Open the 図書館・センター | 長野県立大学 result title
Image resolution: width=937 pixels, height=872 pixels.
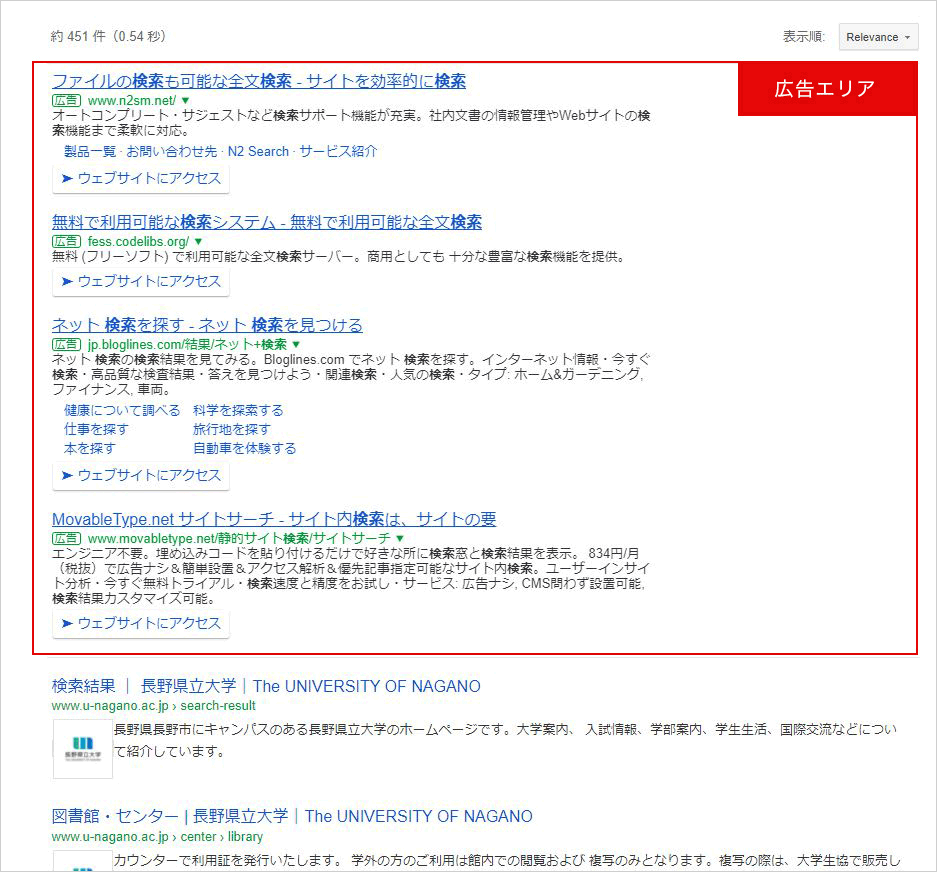click(x=292, y=816)
